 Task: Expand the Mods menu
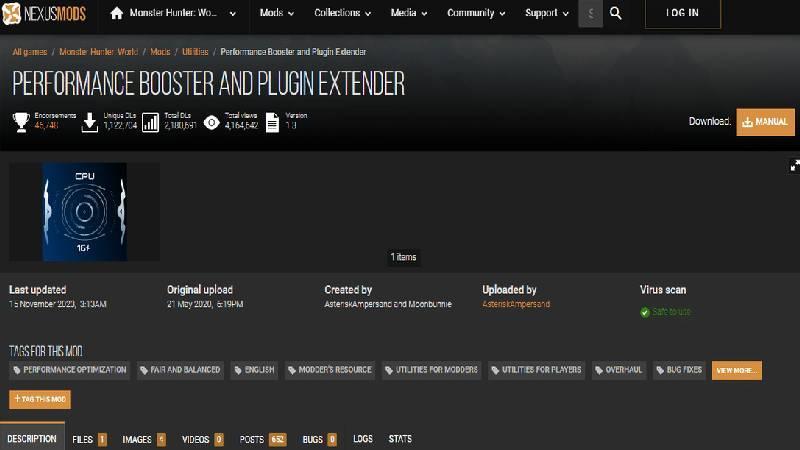(277, 13)
